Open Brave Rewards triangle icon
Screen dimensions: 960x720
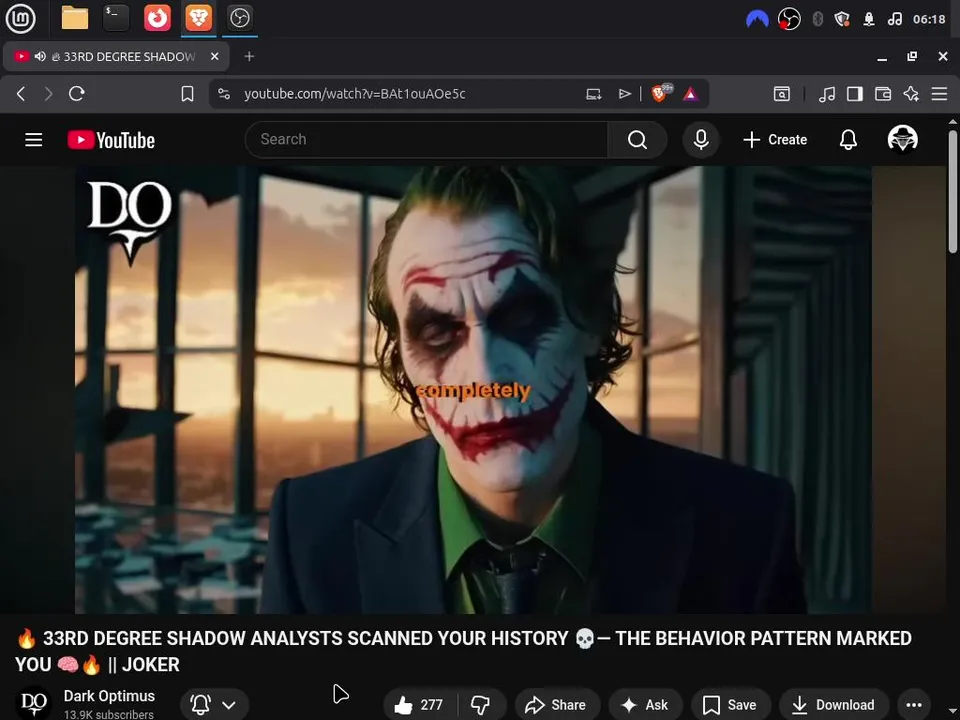point(691,94)
